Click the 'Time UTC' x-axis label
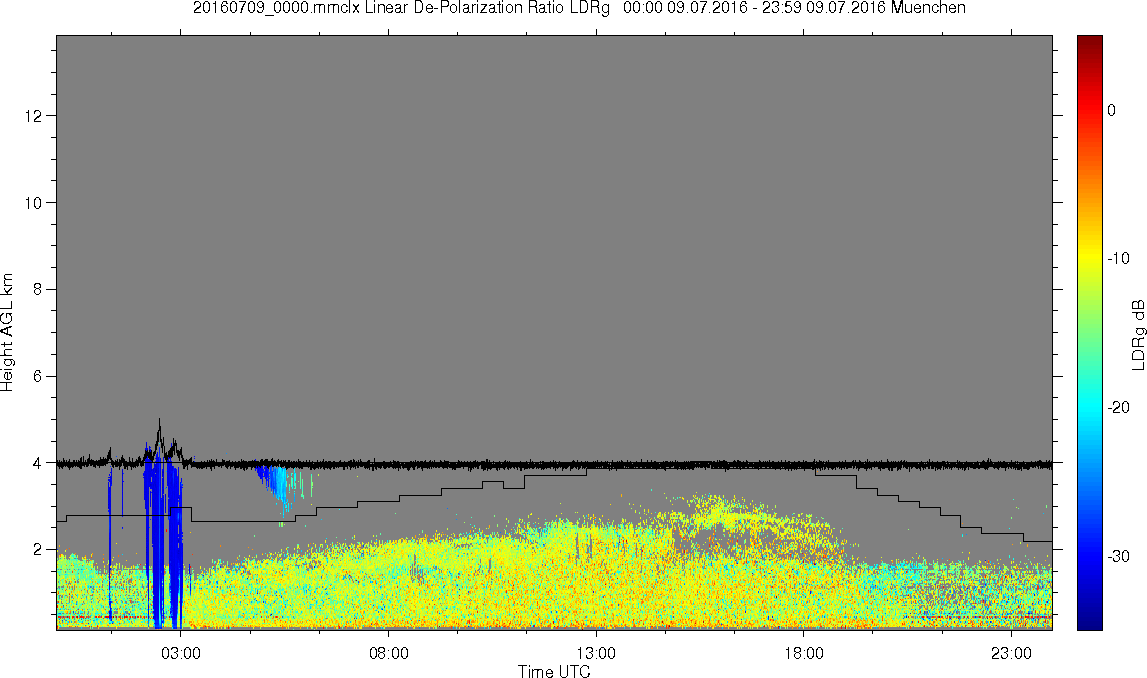This screenshot has height=678, width=1147. (554, 671)
